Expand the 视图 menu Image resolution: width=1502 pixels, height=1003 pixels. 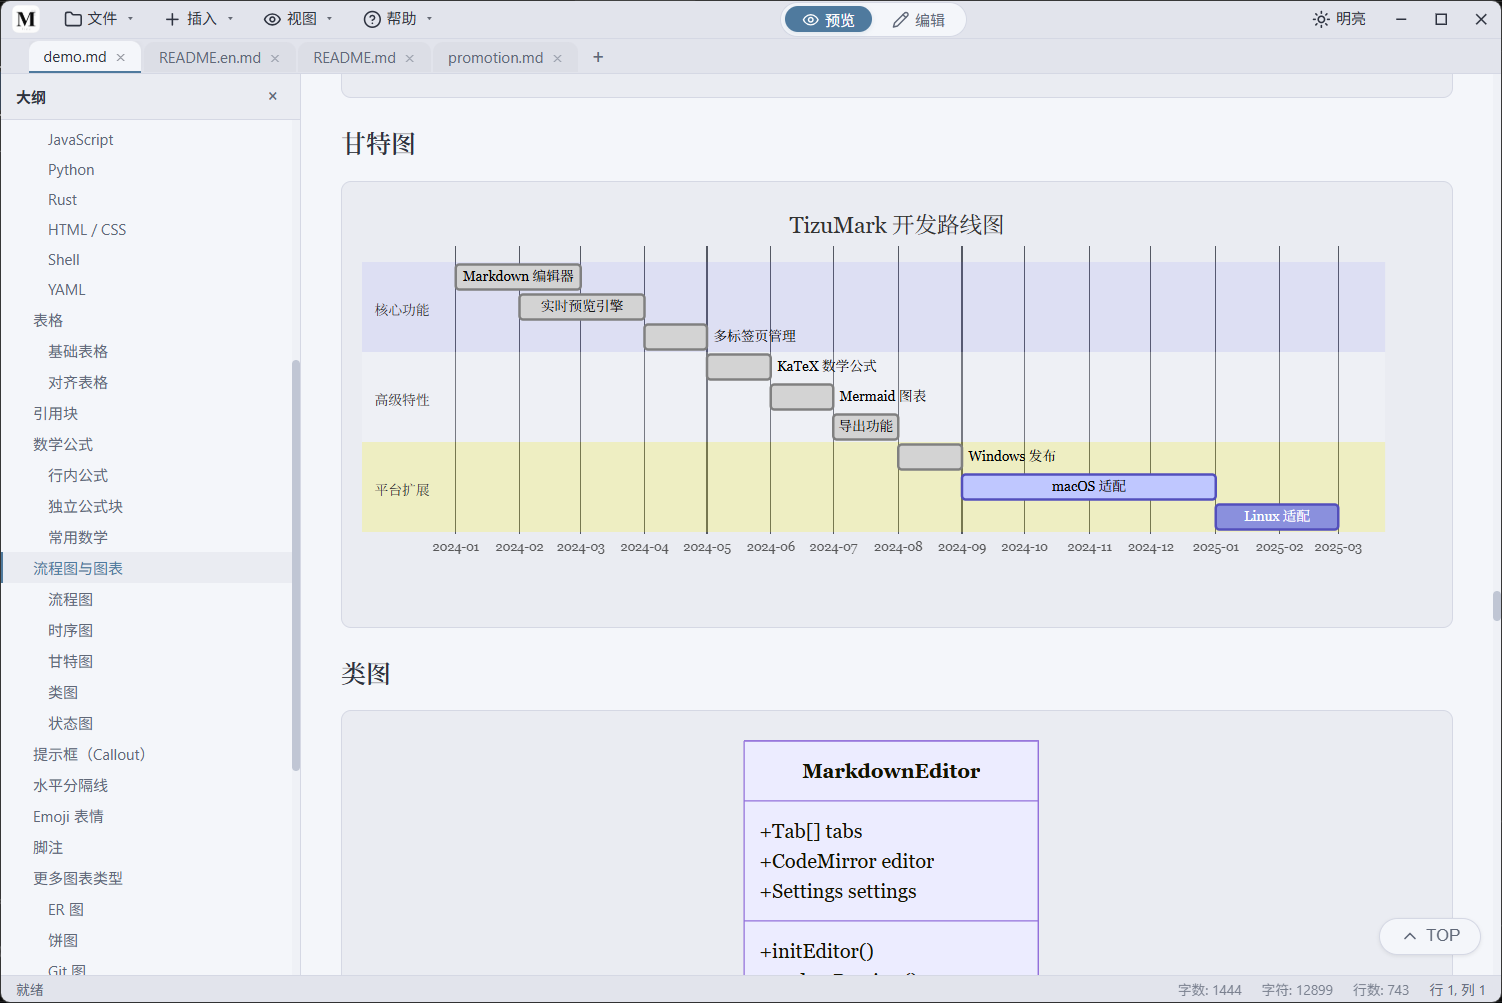[x=298, y=19]
